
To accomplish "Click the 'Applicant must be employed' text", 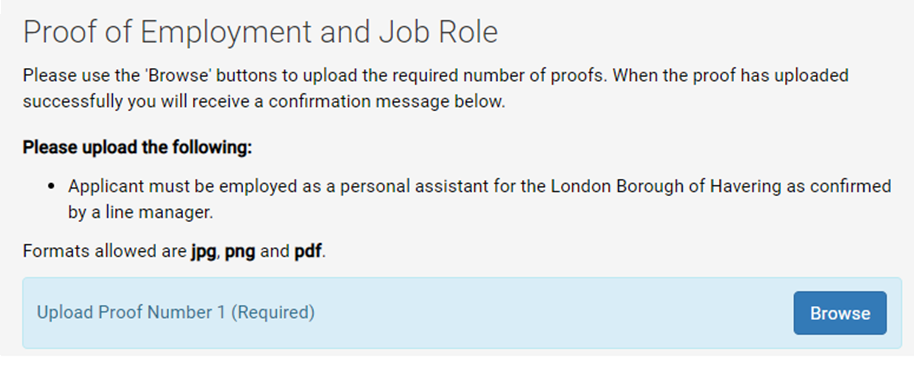I will point(174,186).
